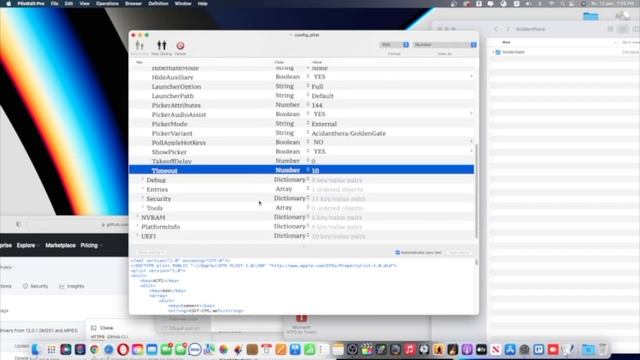
Task: Change class stepper for PickerMode String
Action: point(308,123)
